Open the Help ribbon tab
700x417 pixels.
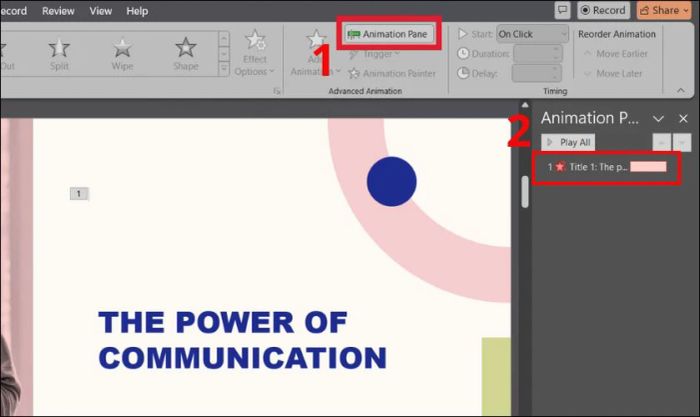click(x=137, y=11)
